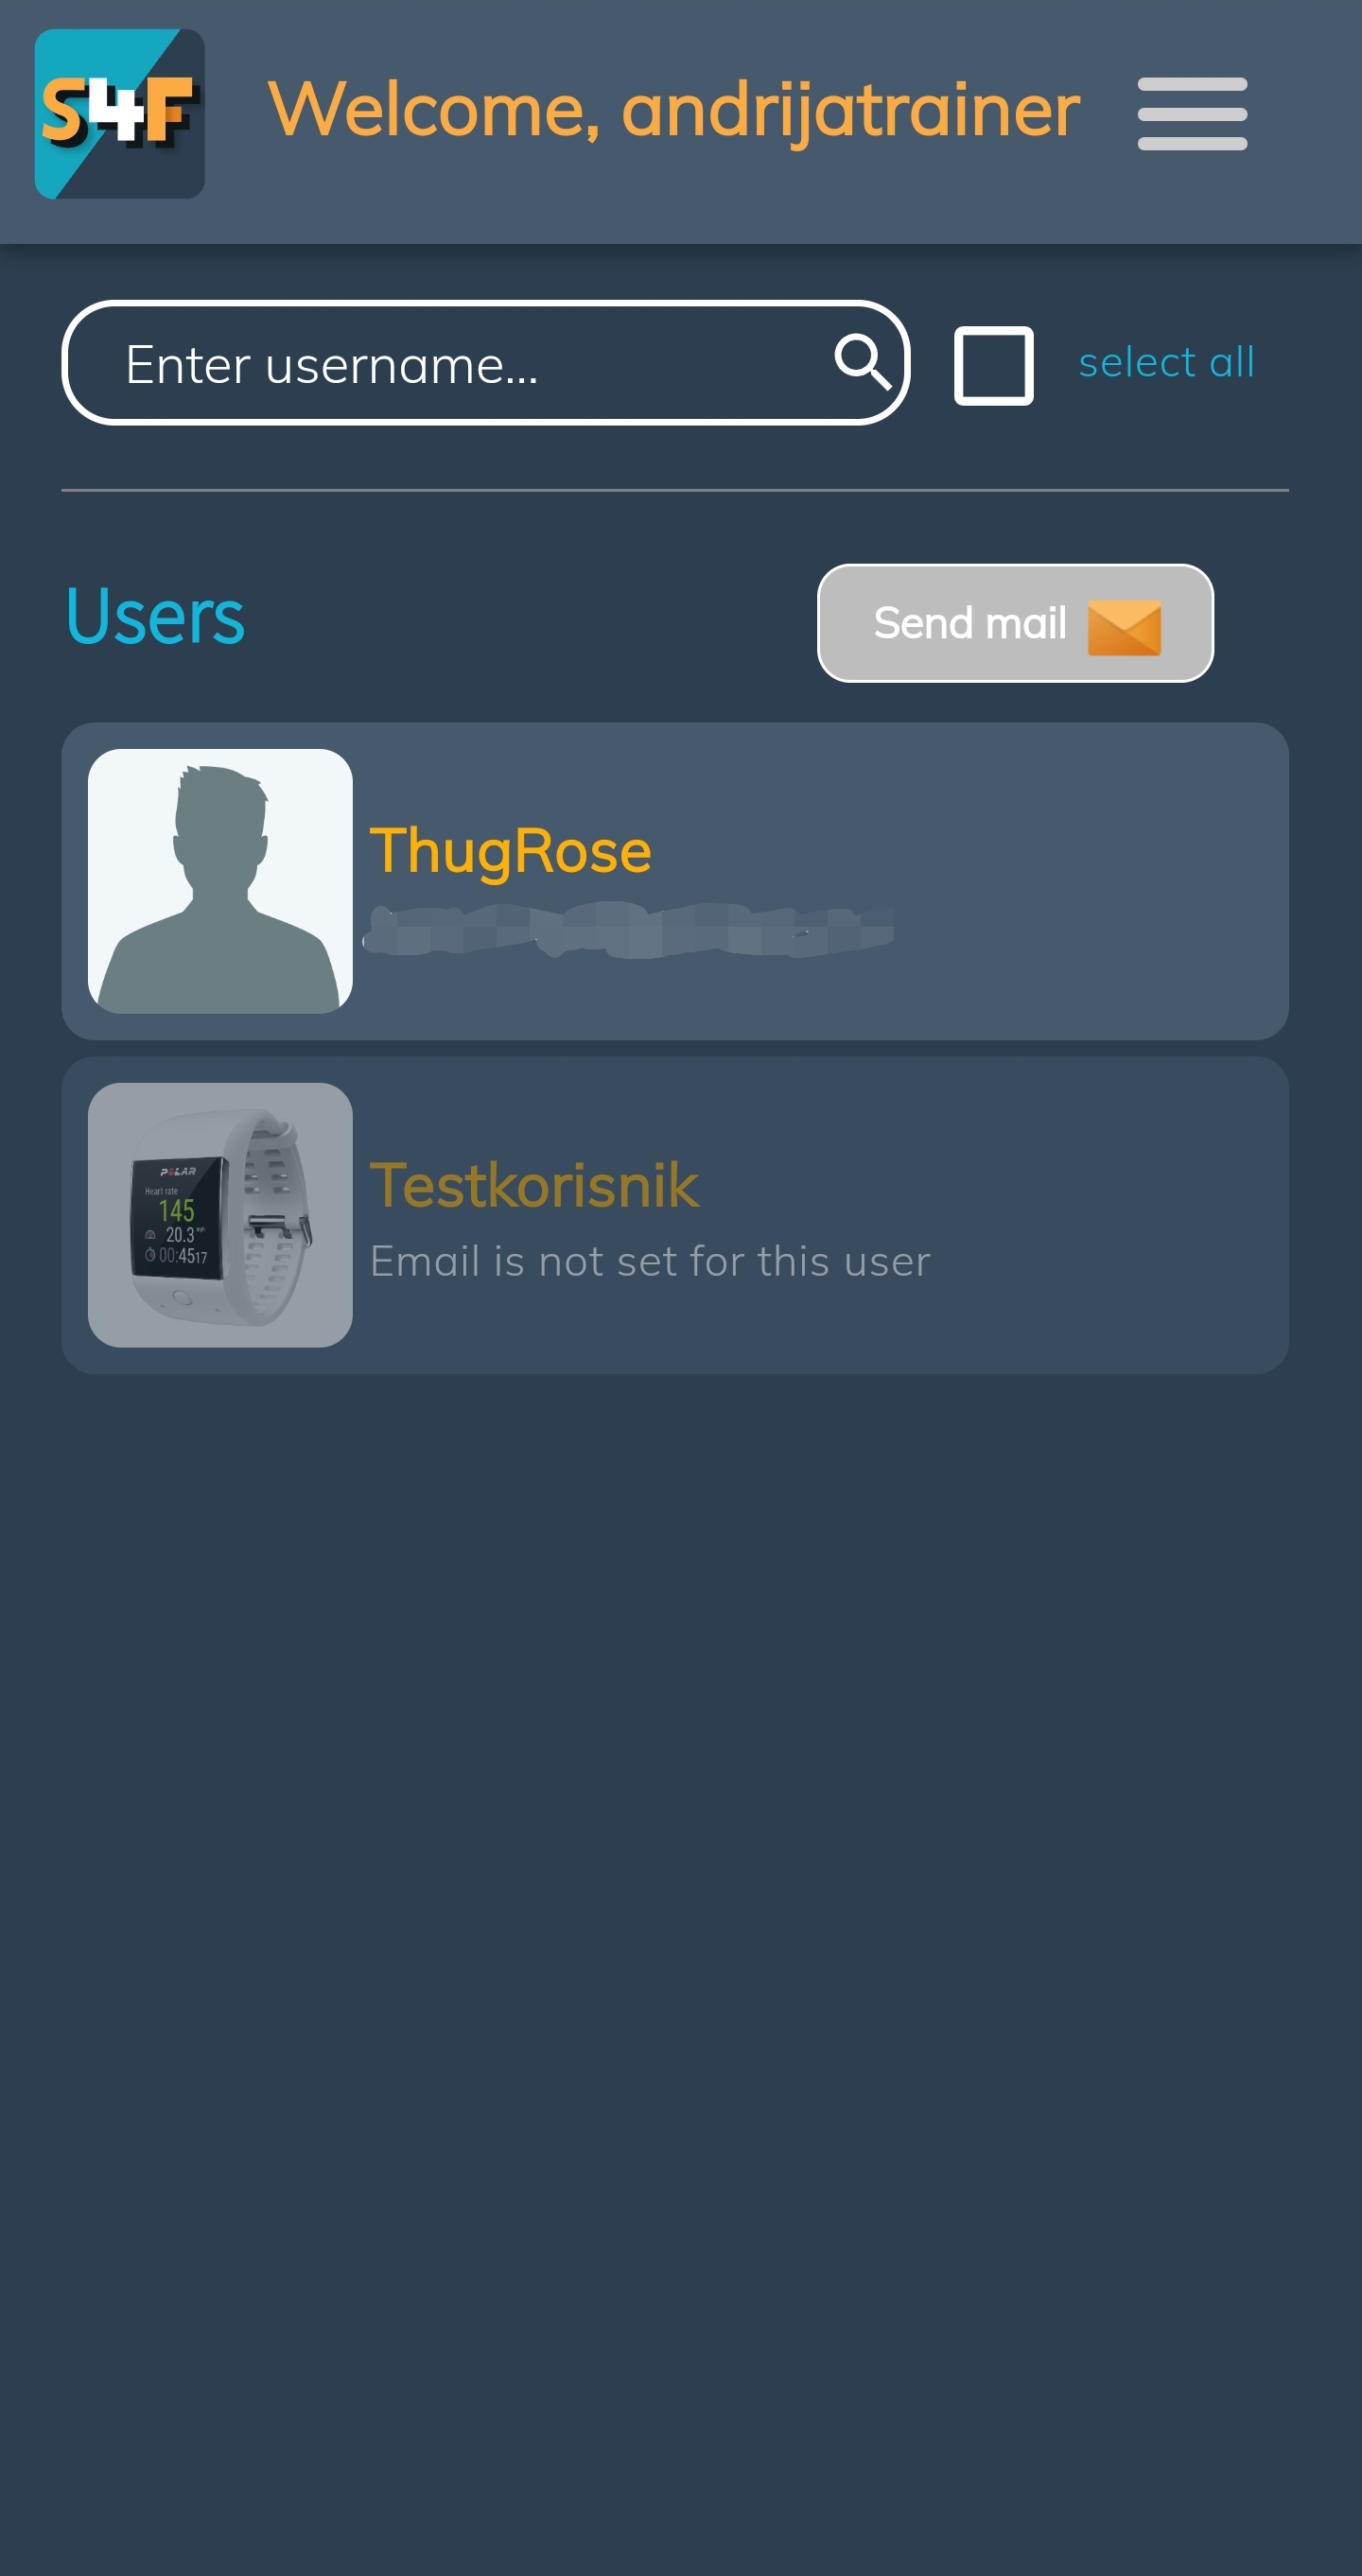Open Testkorisnik's Polar watch avatar
This screenshot has width=1362, height=2576.
pyautogui.click(x=220, y=1215)
